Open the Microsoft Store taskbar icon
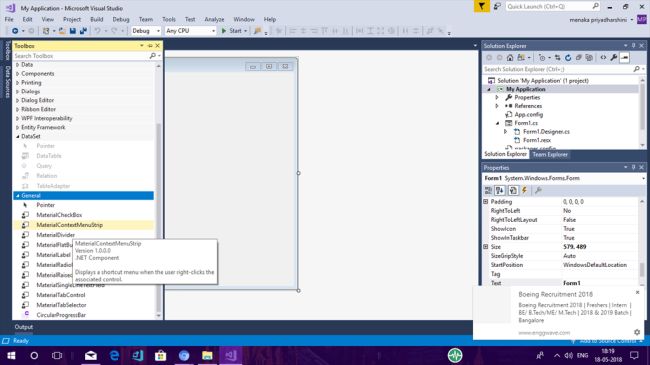650x365 pixels. pos(160,355)
